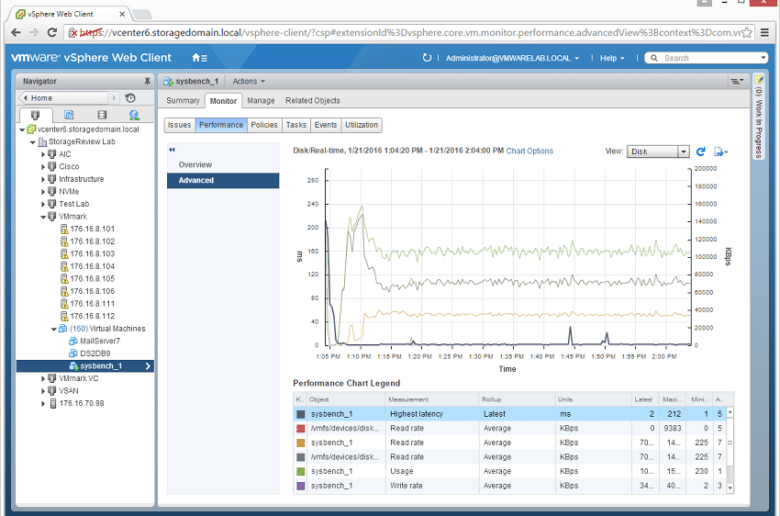Refresh the performance chart
Viewport: 780px width, 516px height.
click(701, 151)
